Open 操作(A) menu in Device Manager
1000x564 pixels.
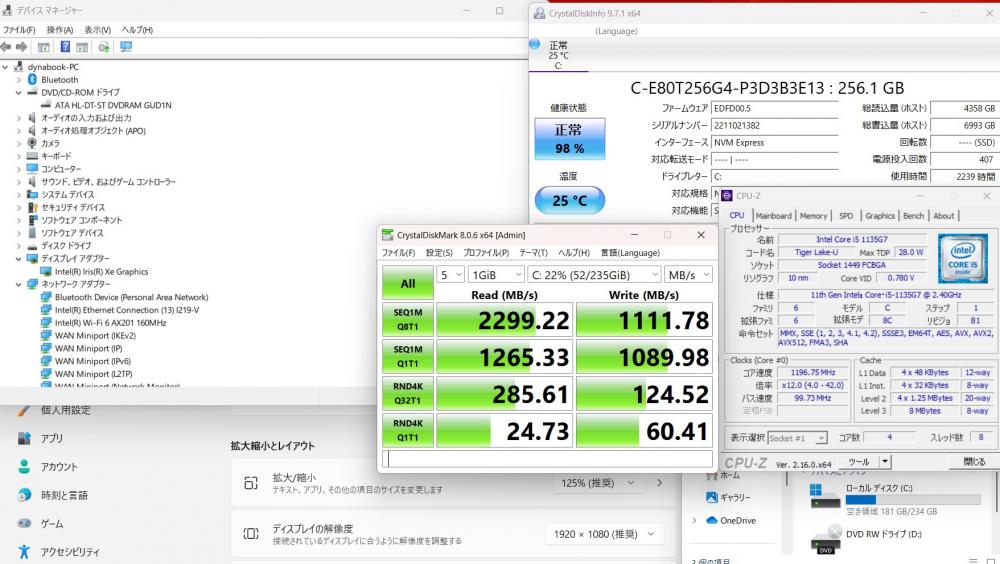click(x=59, y=29)
